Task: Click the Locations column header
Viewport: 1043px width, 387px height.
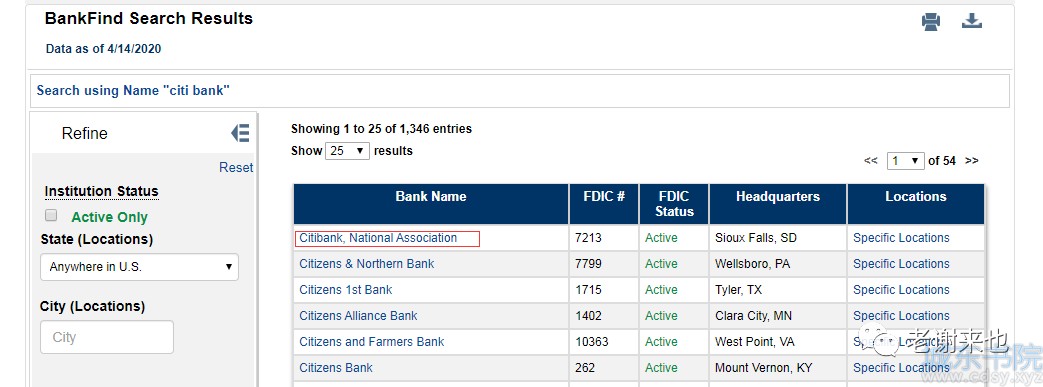Action: [x=916, y=204]
